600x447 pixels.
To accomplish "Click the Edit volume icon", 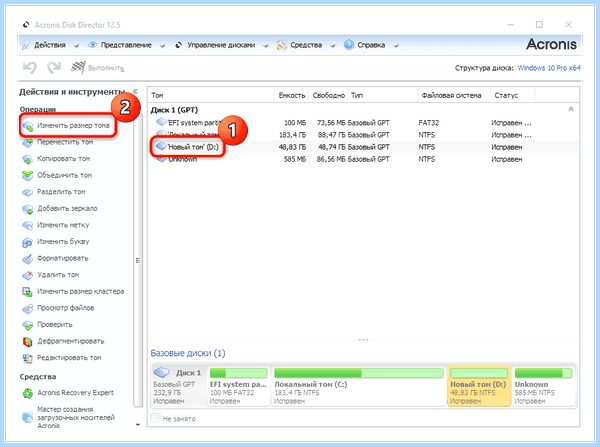I will tap(28, 358).
